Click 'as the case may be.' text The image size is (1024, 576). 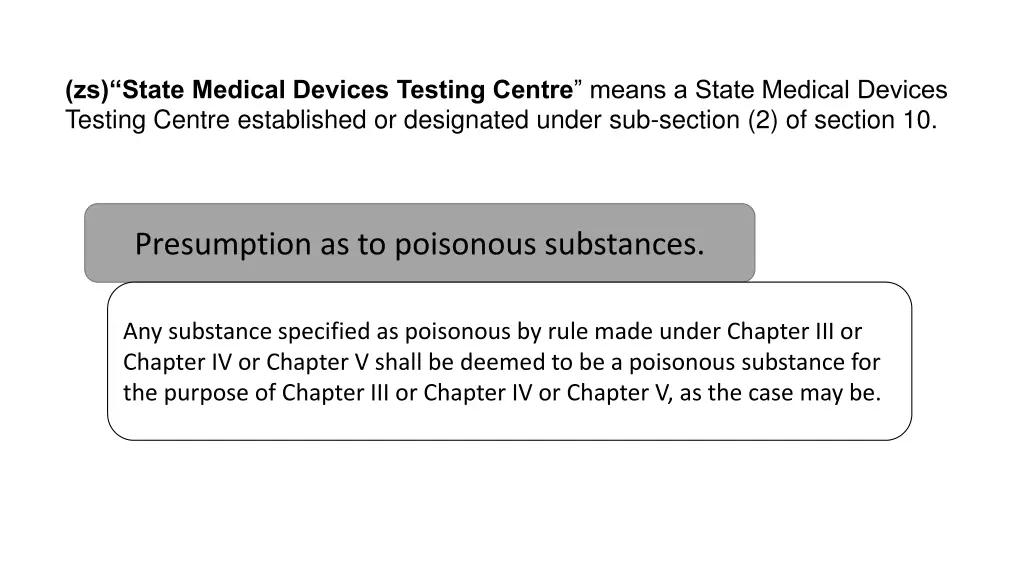point(780,392)
